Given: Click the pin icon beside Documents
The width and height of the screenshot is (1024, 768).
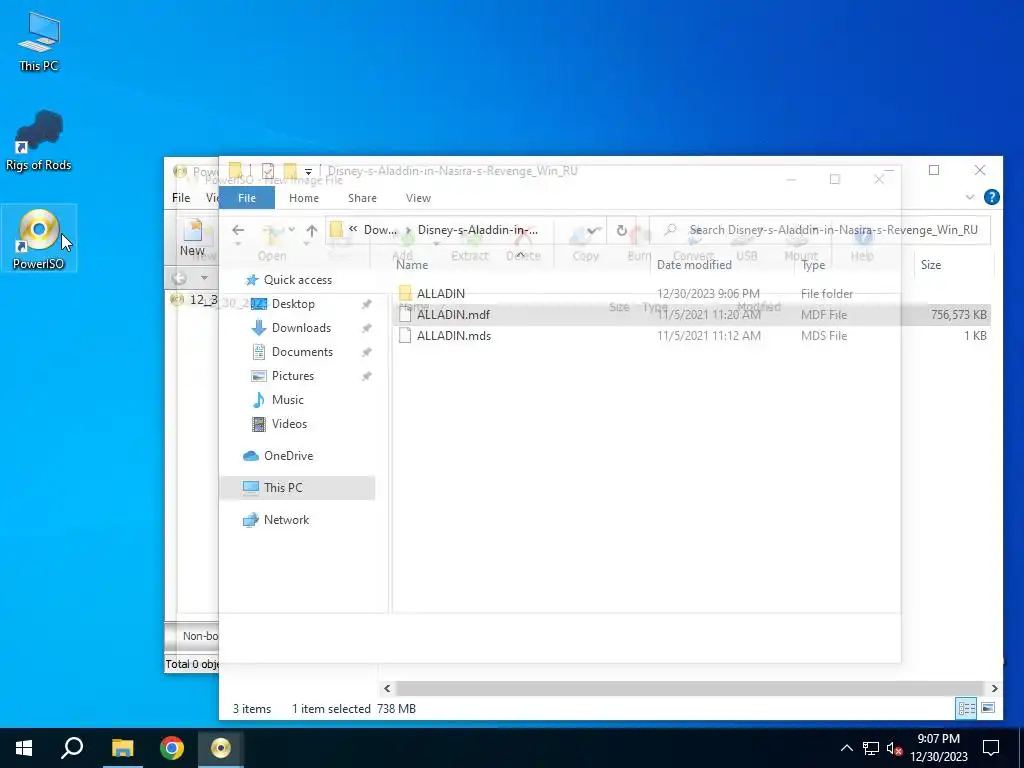Looking at the screenshot, I should click(x=367, y=352).
